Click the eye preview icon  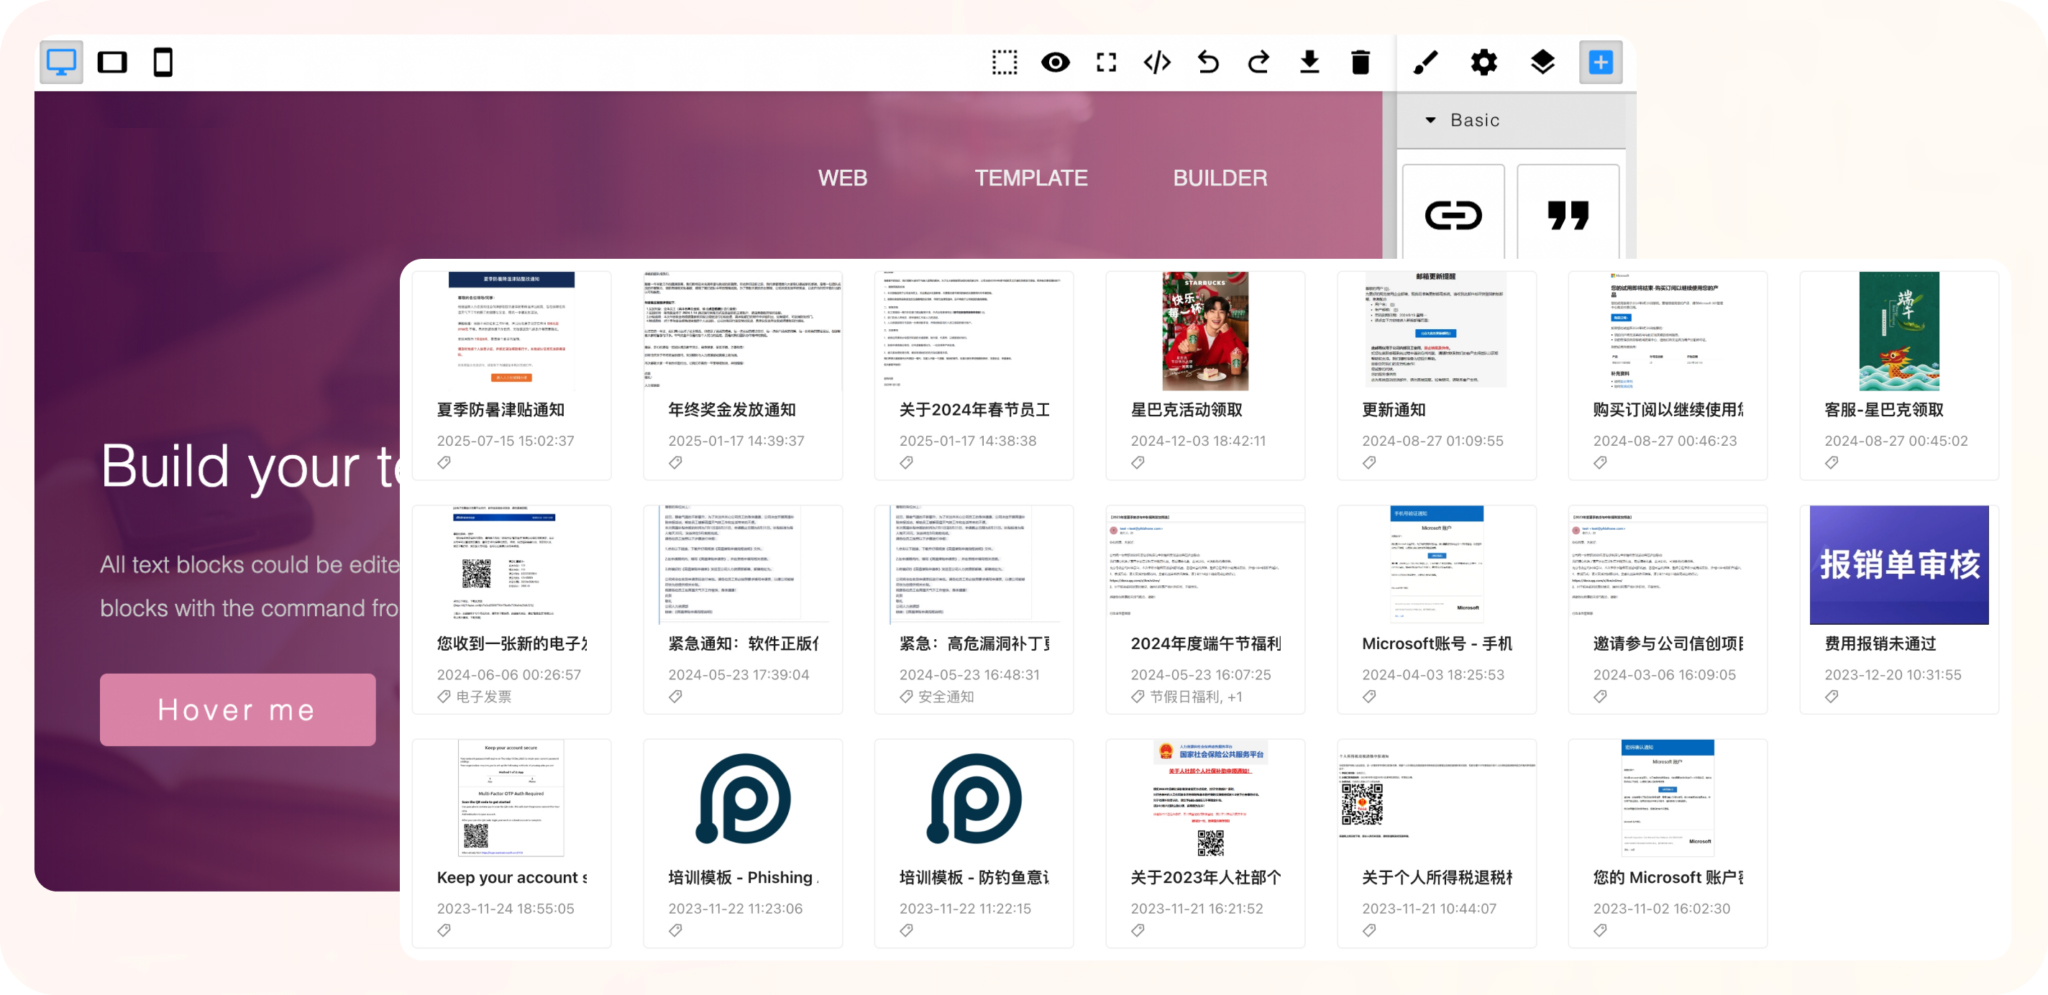[1055, 62]
